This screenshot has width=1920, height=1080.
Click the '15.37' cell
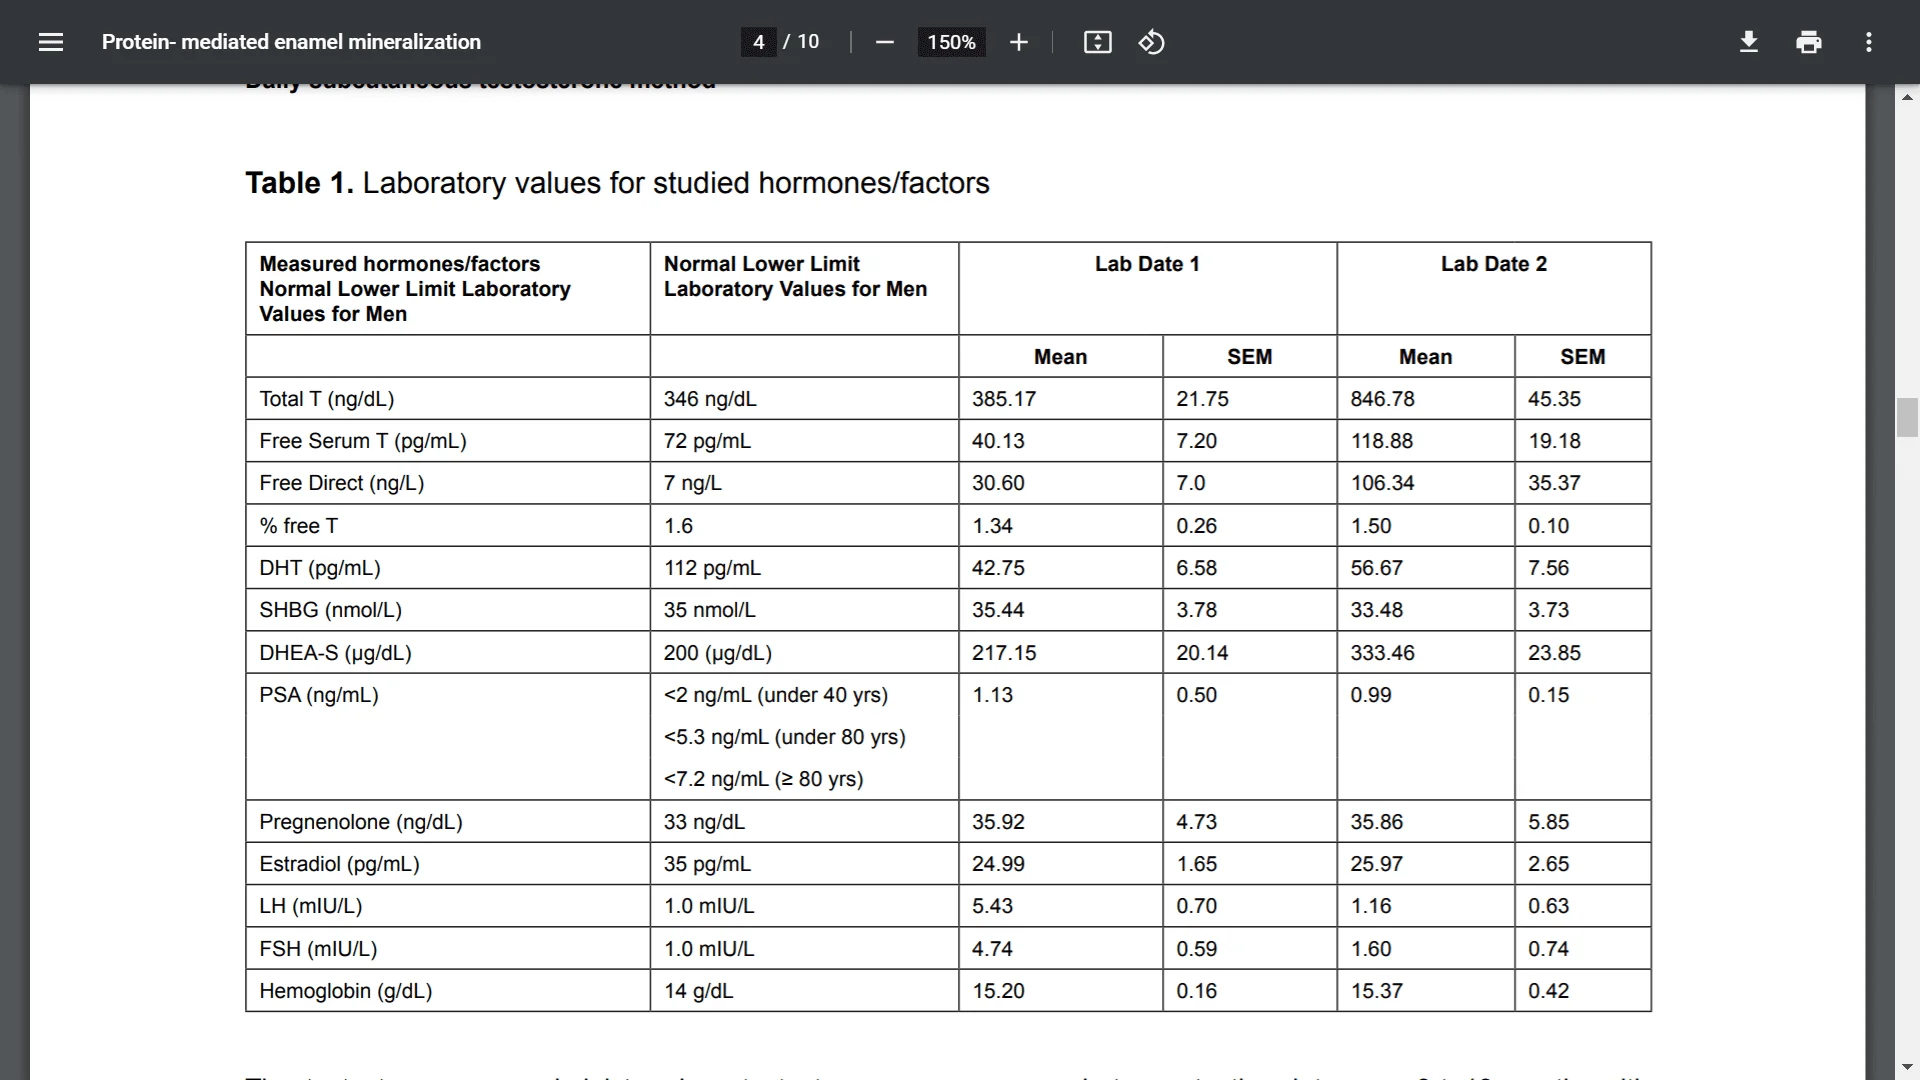(1377, 991)
